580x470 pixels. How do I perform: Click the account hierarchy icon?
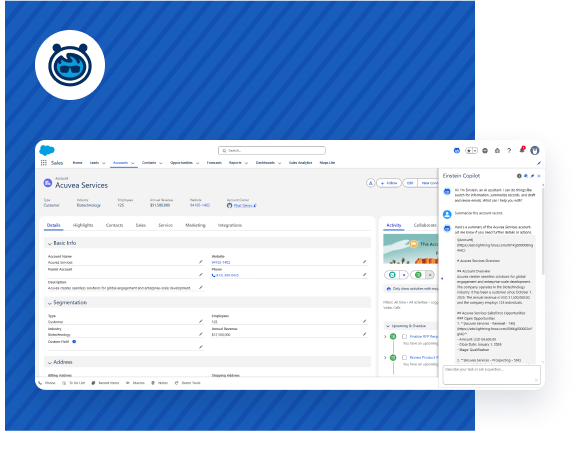tap(370, 183)
